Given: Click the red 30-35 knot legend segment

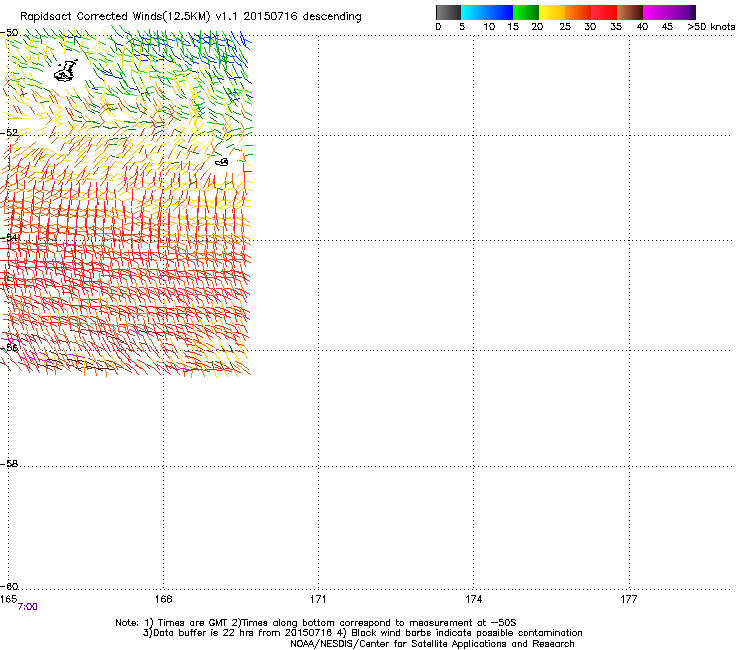Looking at the screenshot, I should click(x=604, y=12).
